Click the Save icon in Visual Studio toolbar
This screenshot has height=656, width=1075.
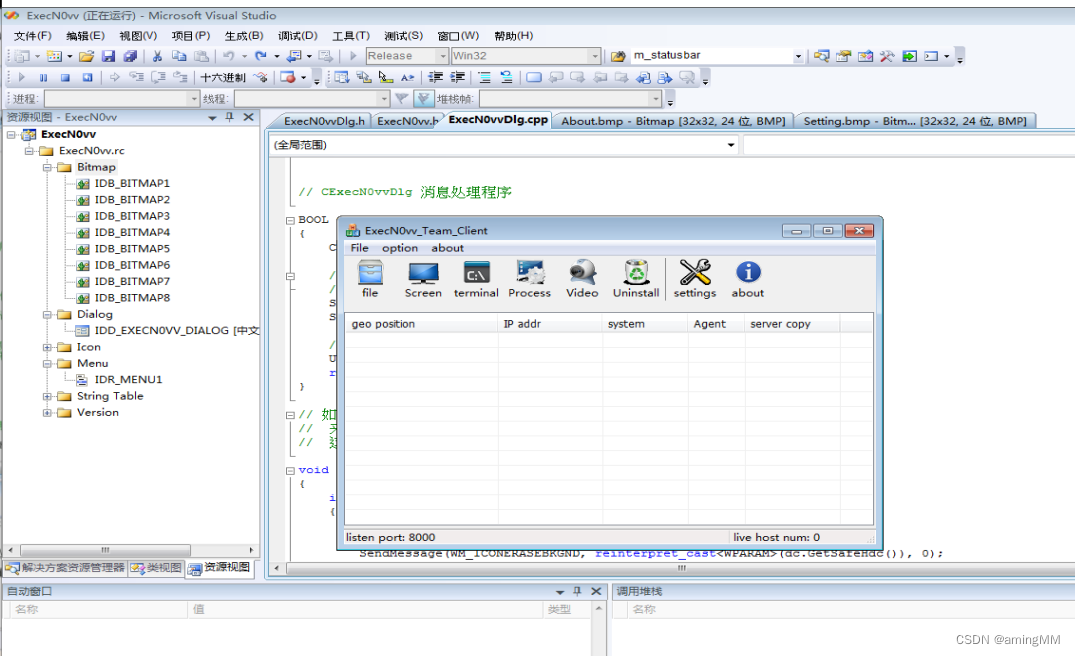(108, 56)
